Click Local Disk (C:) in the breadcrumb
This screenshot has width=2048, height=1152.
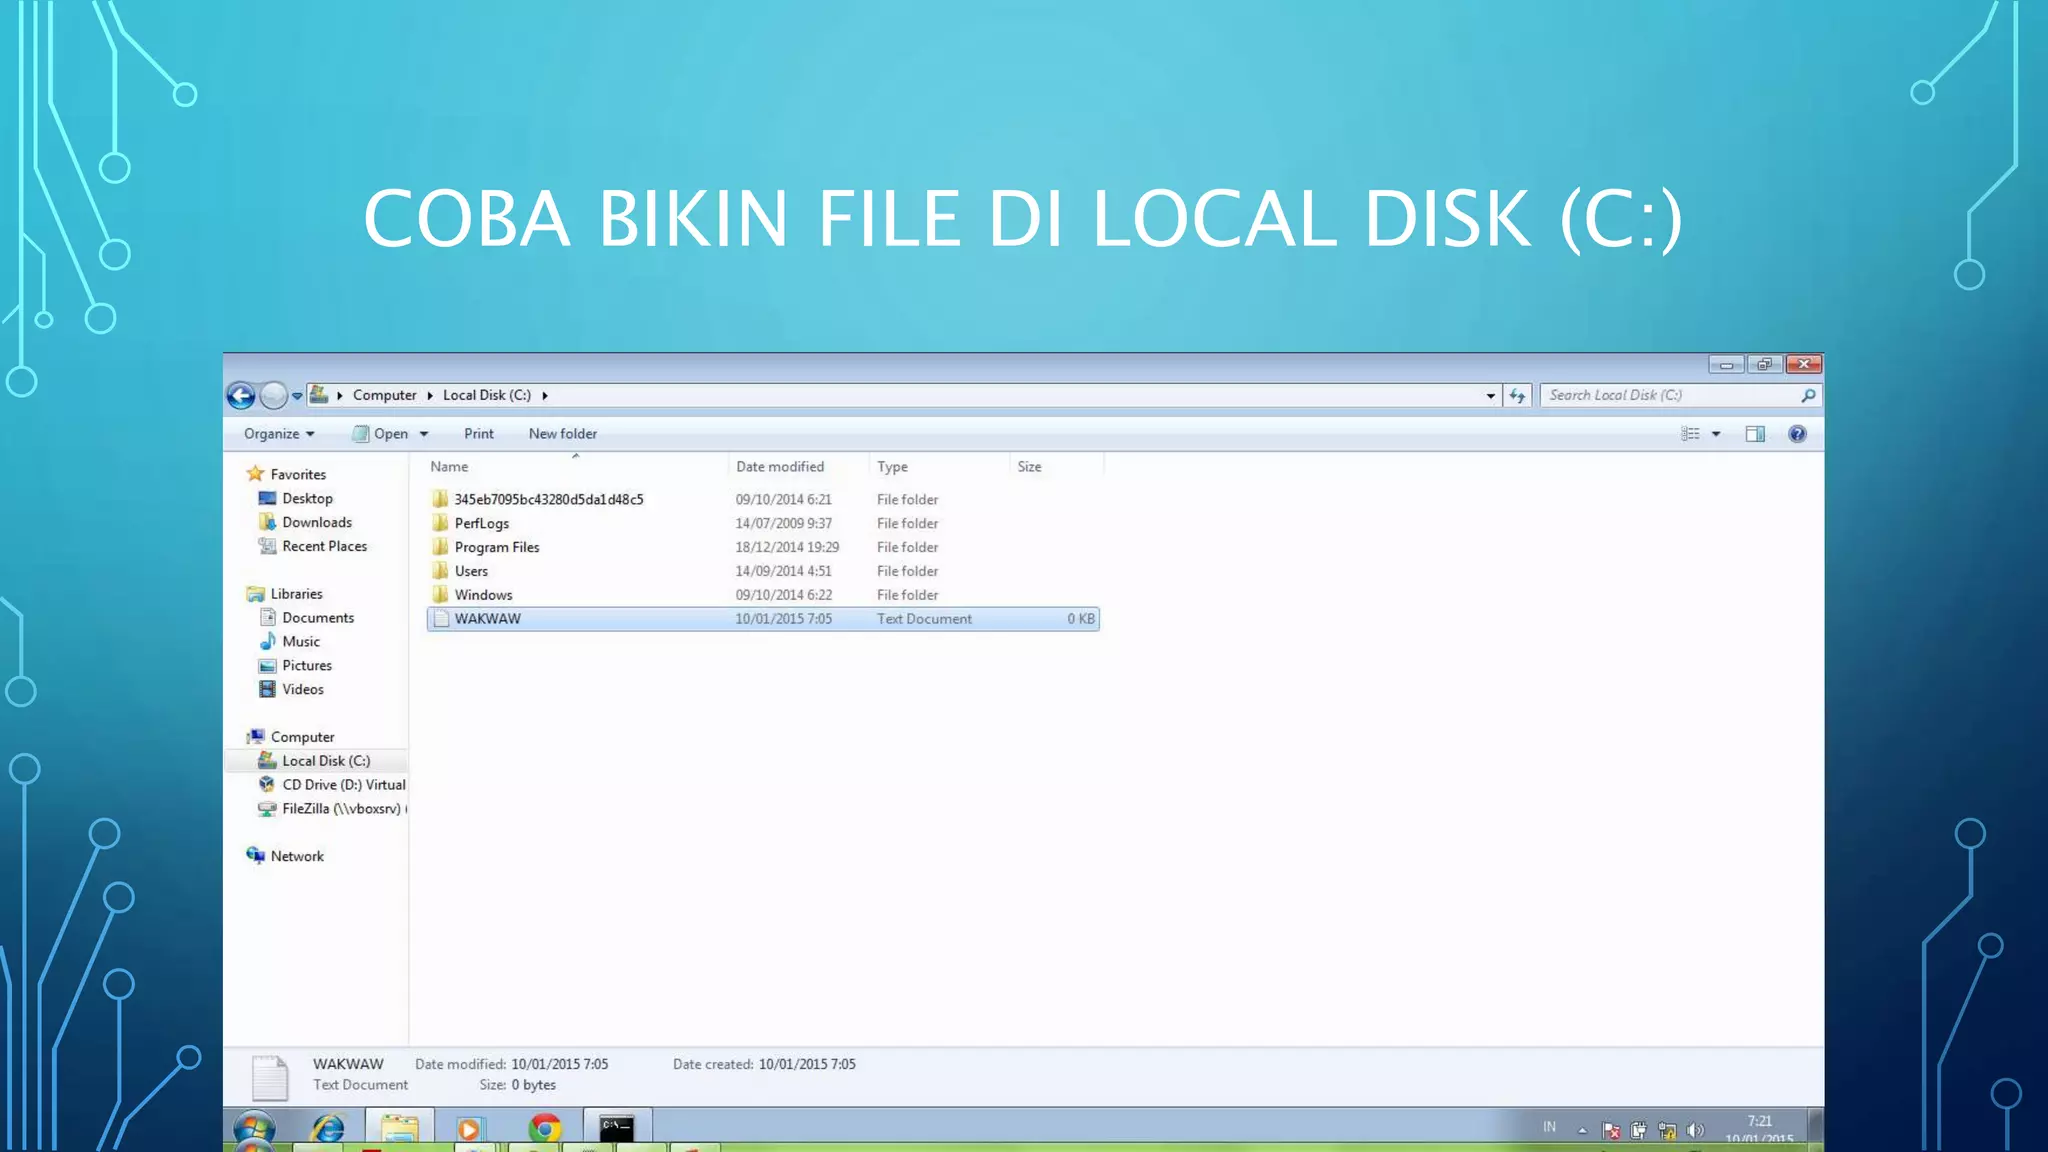(487, 395)
